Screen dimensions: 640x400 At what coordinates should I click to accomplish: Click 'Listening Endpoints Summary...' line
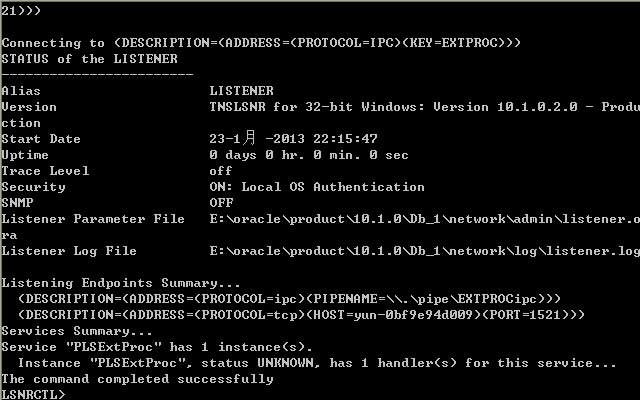[x=121, y=283]
